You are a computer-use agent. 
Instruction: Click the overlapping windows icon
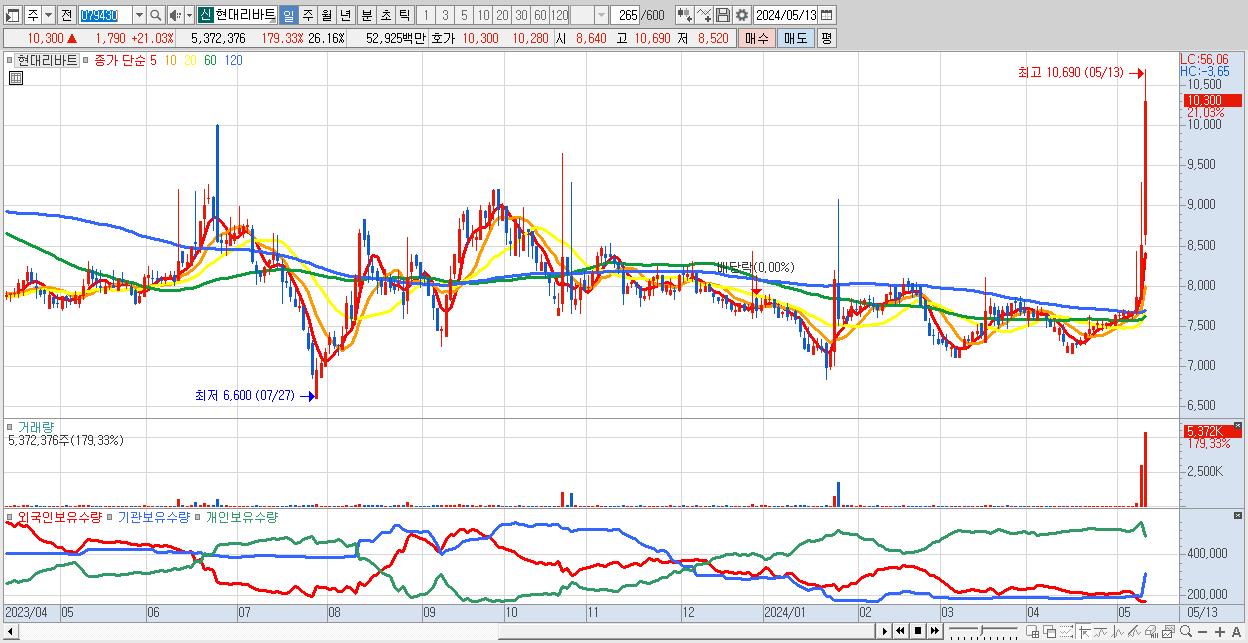[1050, 631]
